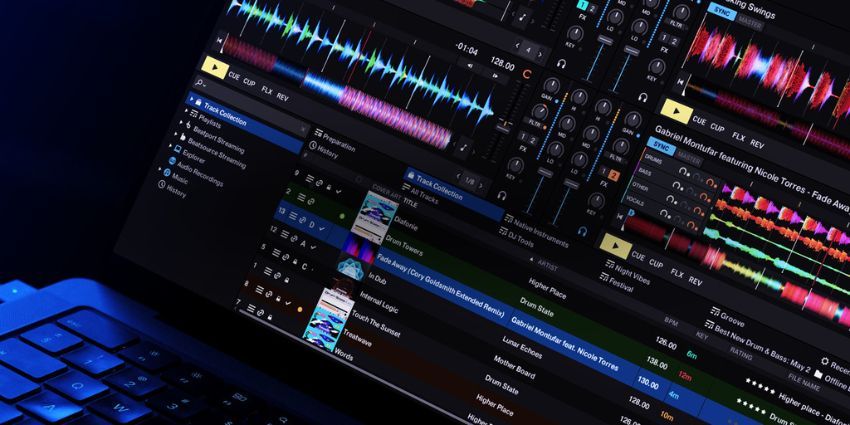Expand the Playlists tree node arrow
850x425 pixels.
coord(186,112)
